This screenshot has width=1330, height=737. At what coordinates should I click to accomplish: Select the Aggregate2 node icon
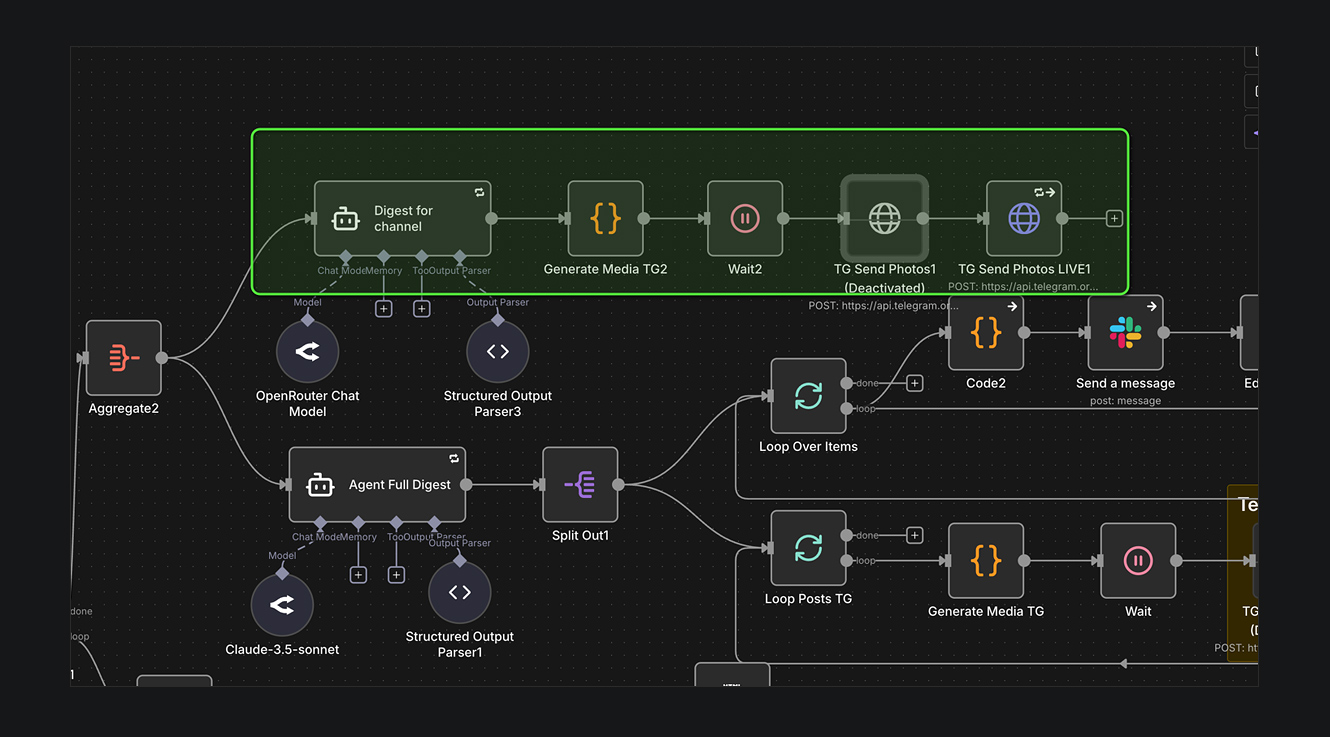124,358
